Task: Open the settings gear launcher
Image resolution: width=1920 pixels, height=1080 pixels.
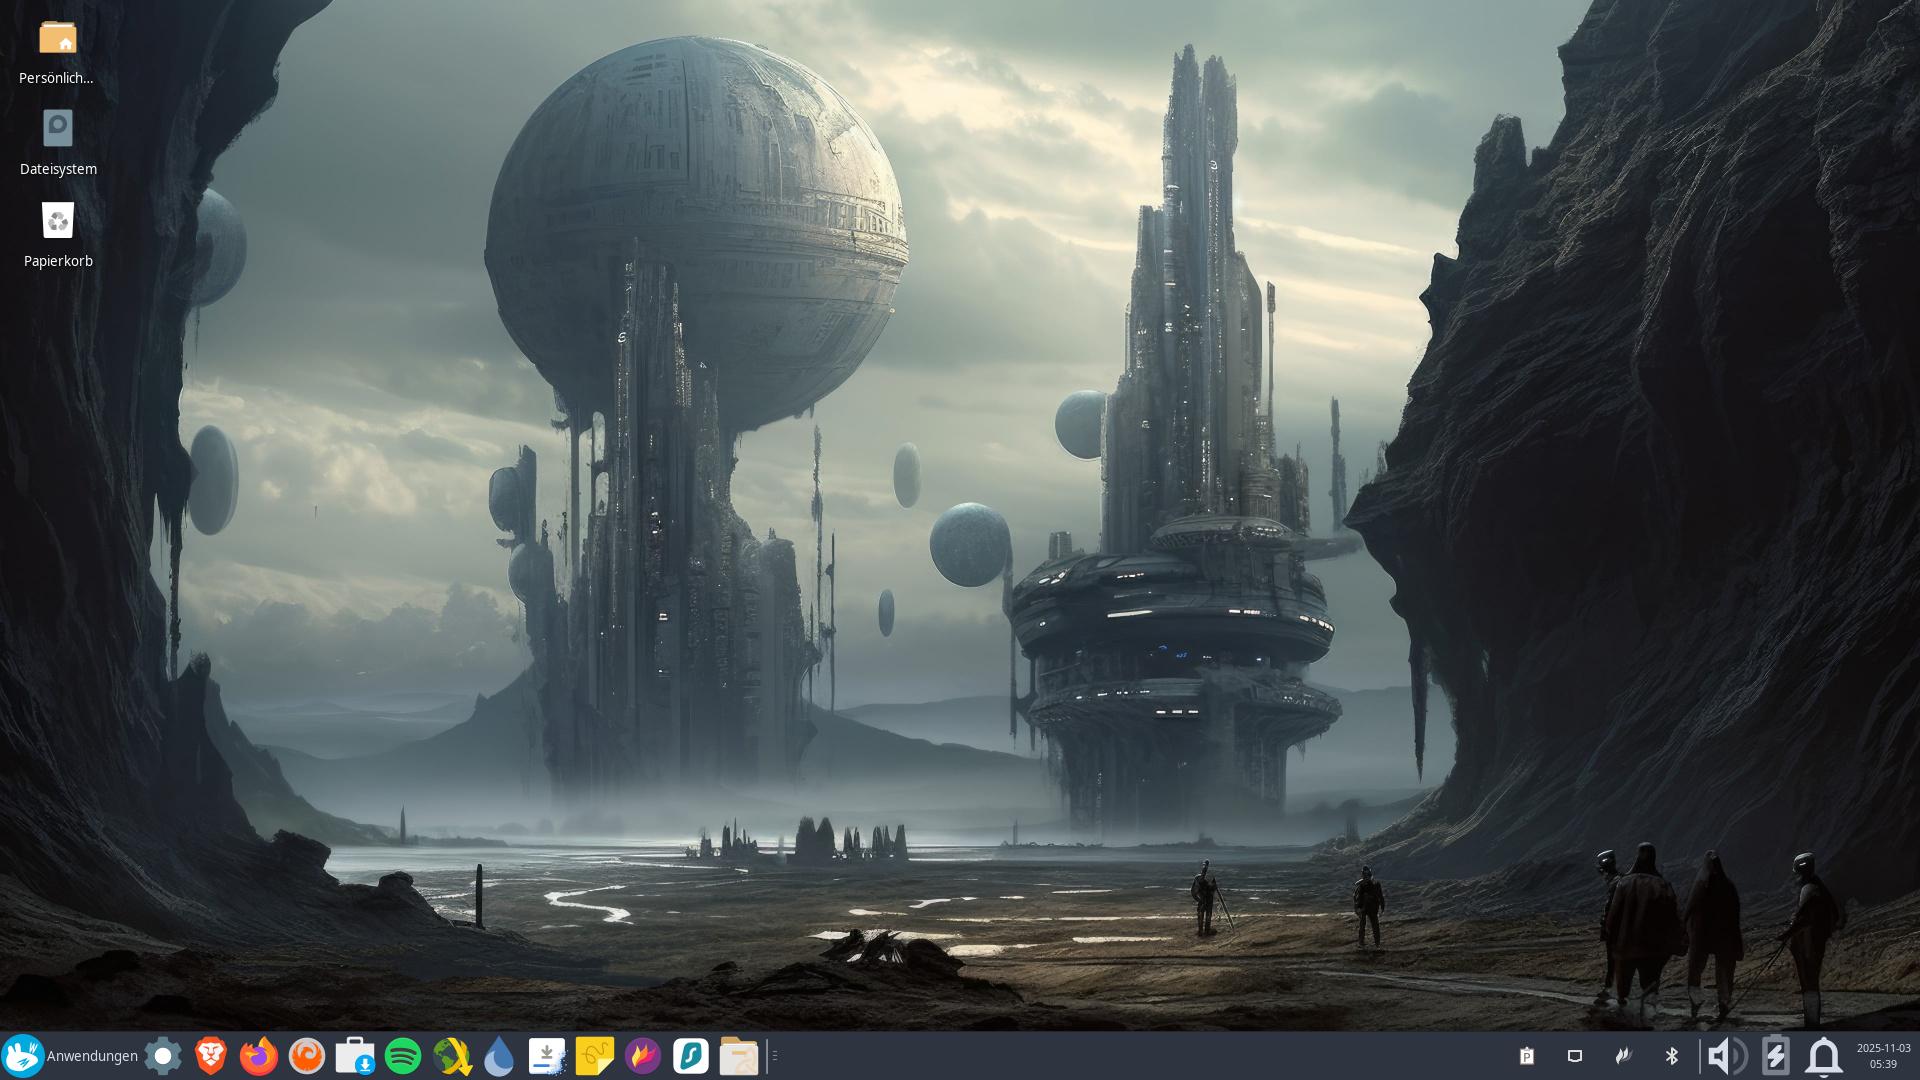Action: (163, 1056)
